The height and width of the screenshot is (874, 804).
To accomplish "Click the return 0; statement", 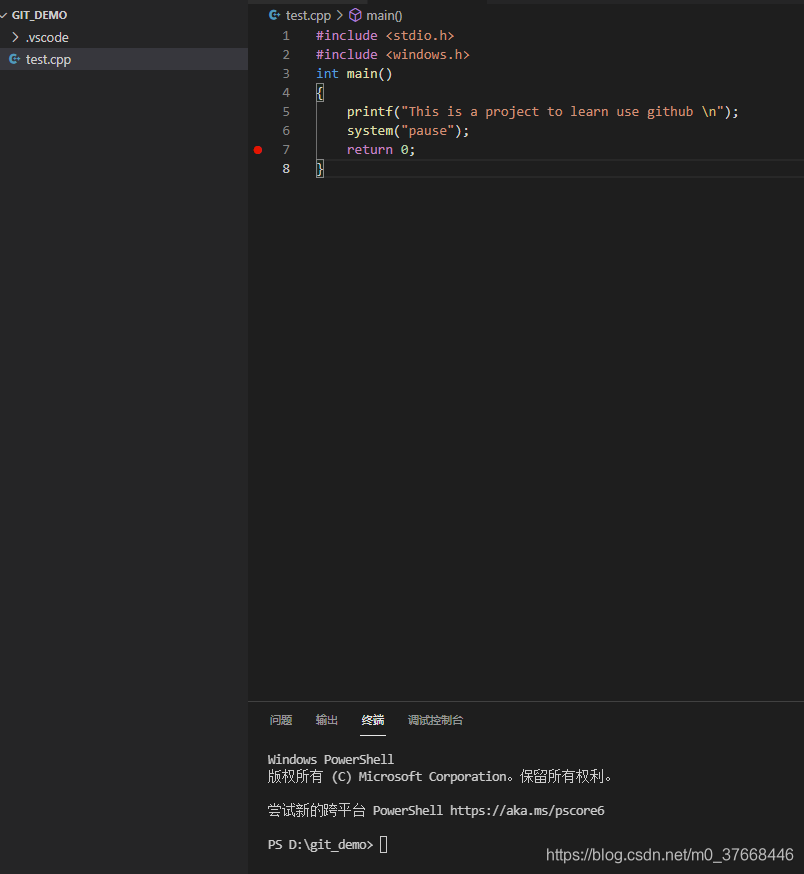I will pos(381,149).
